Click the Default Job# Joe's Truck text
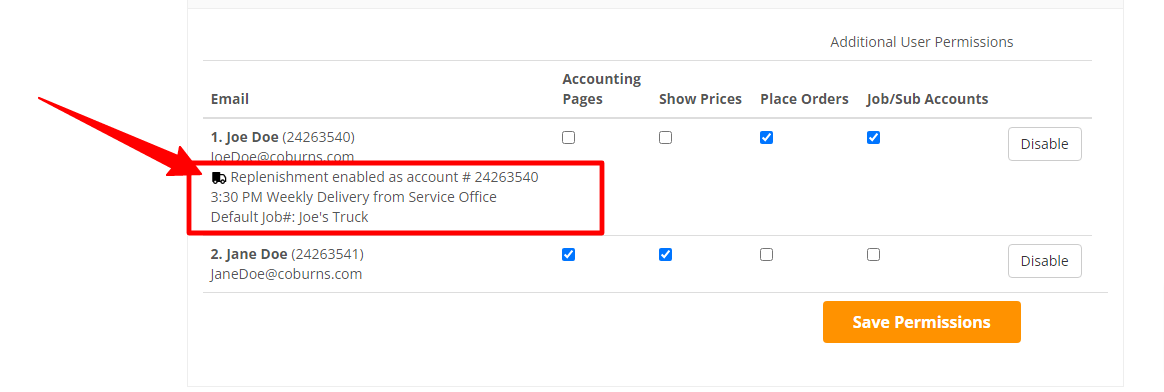The image size is (1164, 392). [x=290, y=218]
